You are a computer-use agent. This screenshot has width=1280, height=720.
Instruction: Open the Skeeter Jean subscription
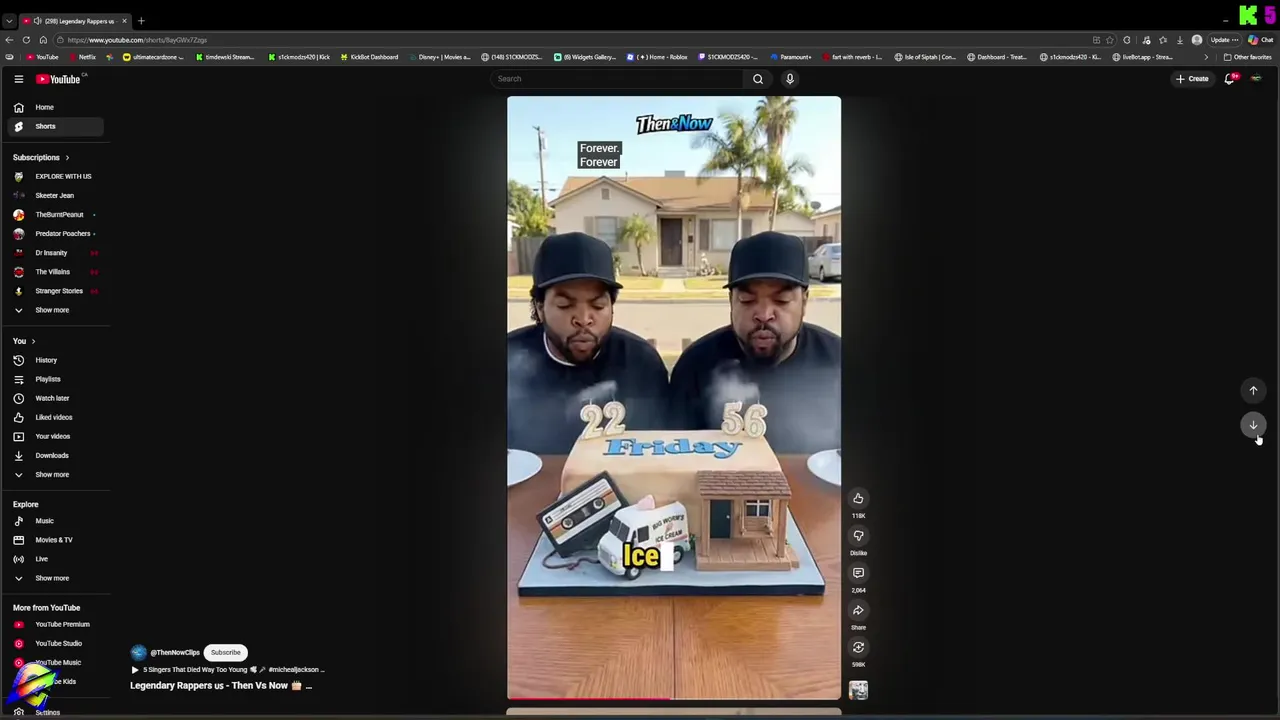[x=56, y=195]
